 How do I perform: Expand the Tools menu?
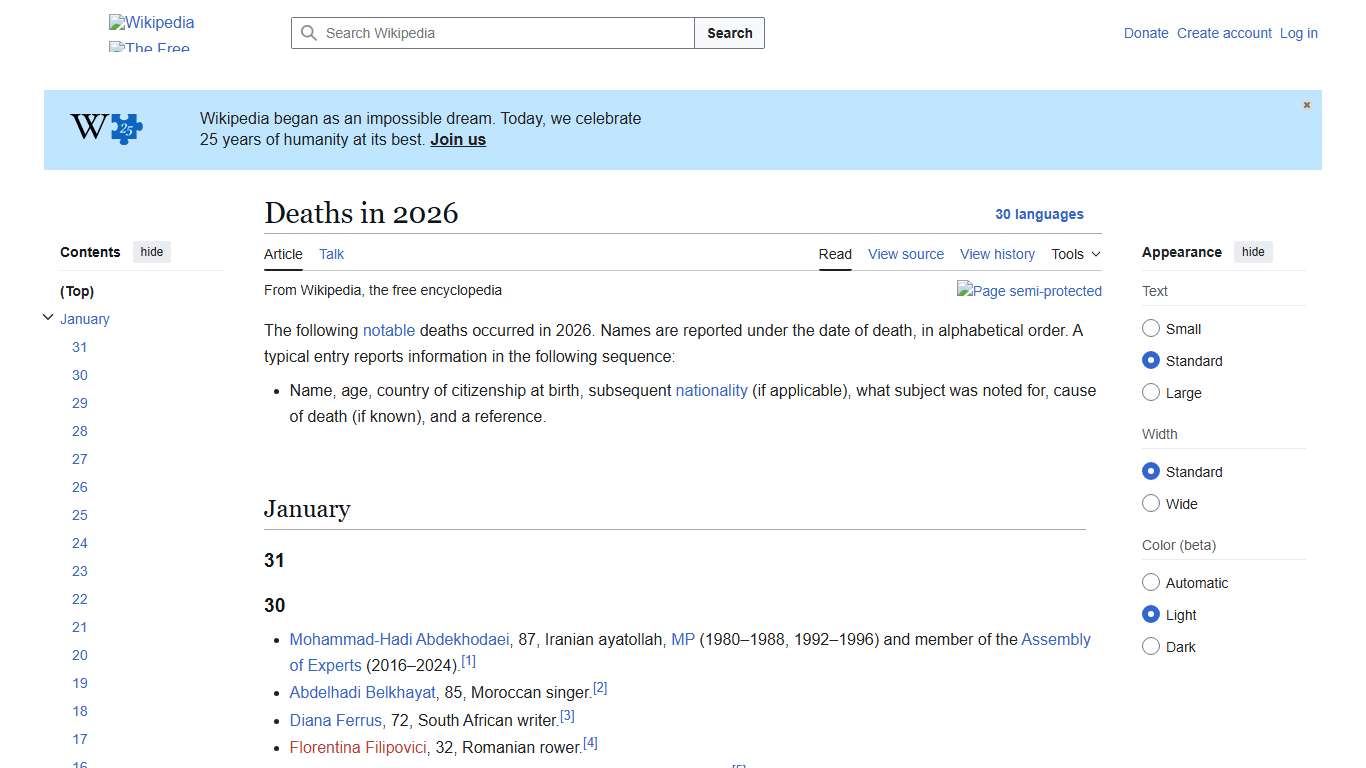point(1075,254)
